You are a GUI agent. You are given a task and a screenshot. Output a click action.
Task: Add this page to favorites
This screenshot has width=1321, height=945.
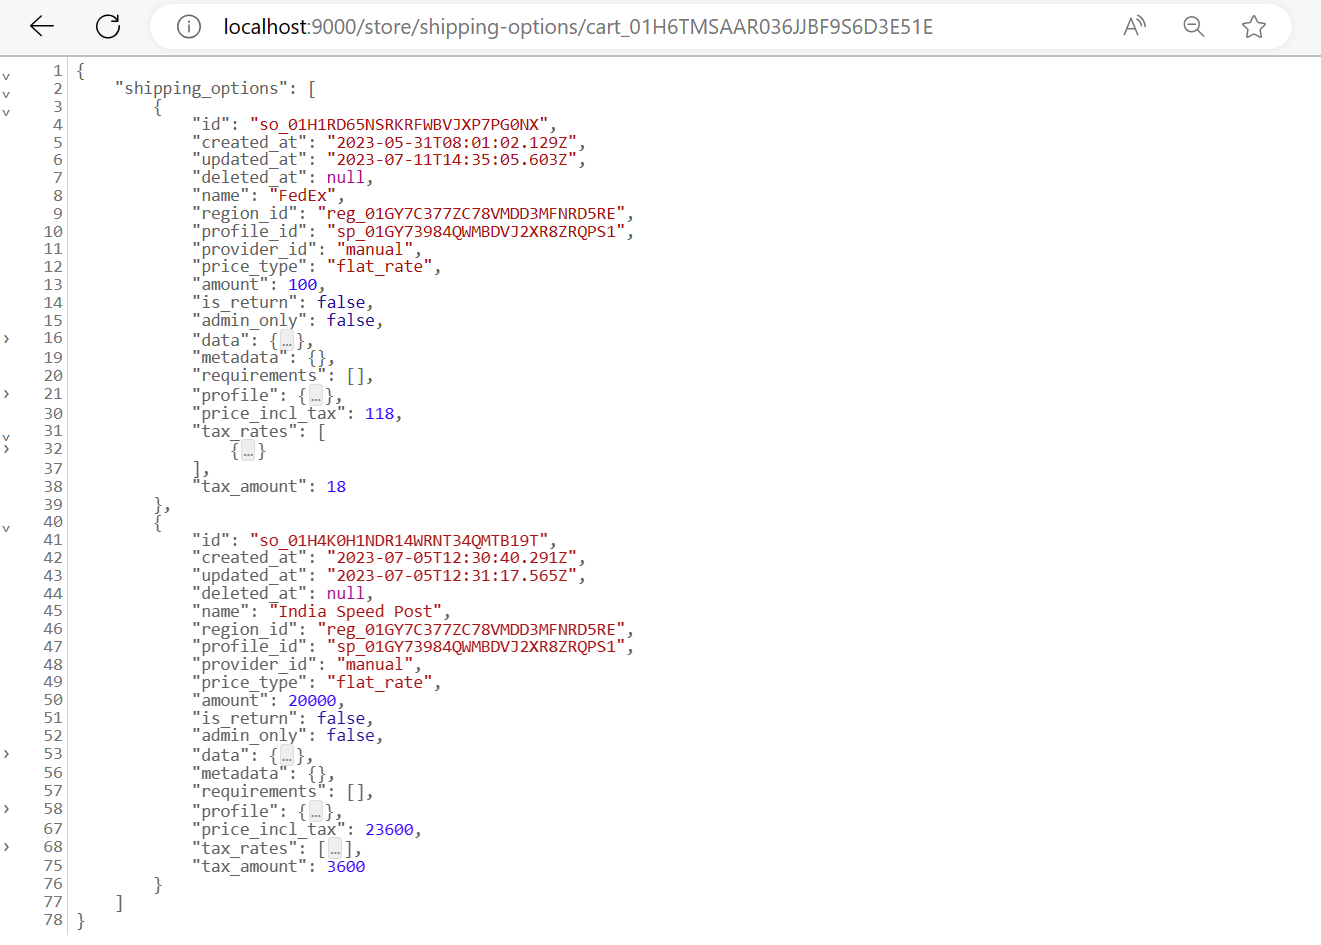pyautogui.click(x=1253, y=26)
